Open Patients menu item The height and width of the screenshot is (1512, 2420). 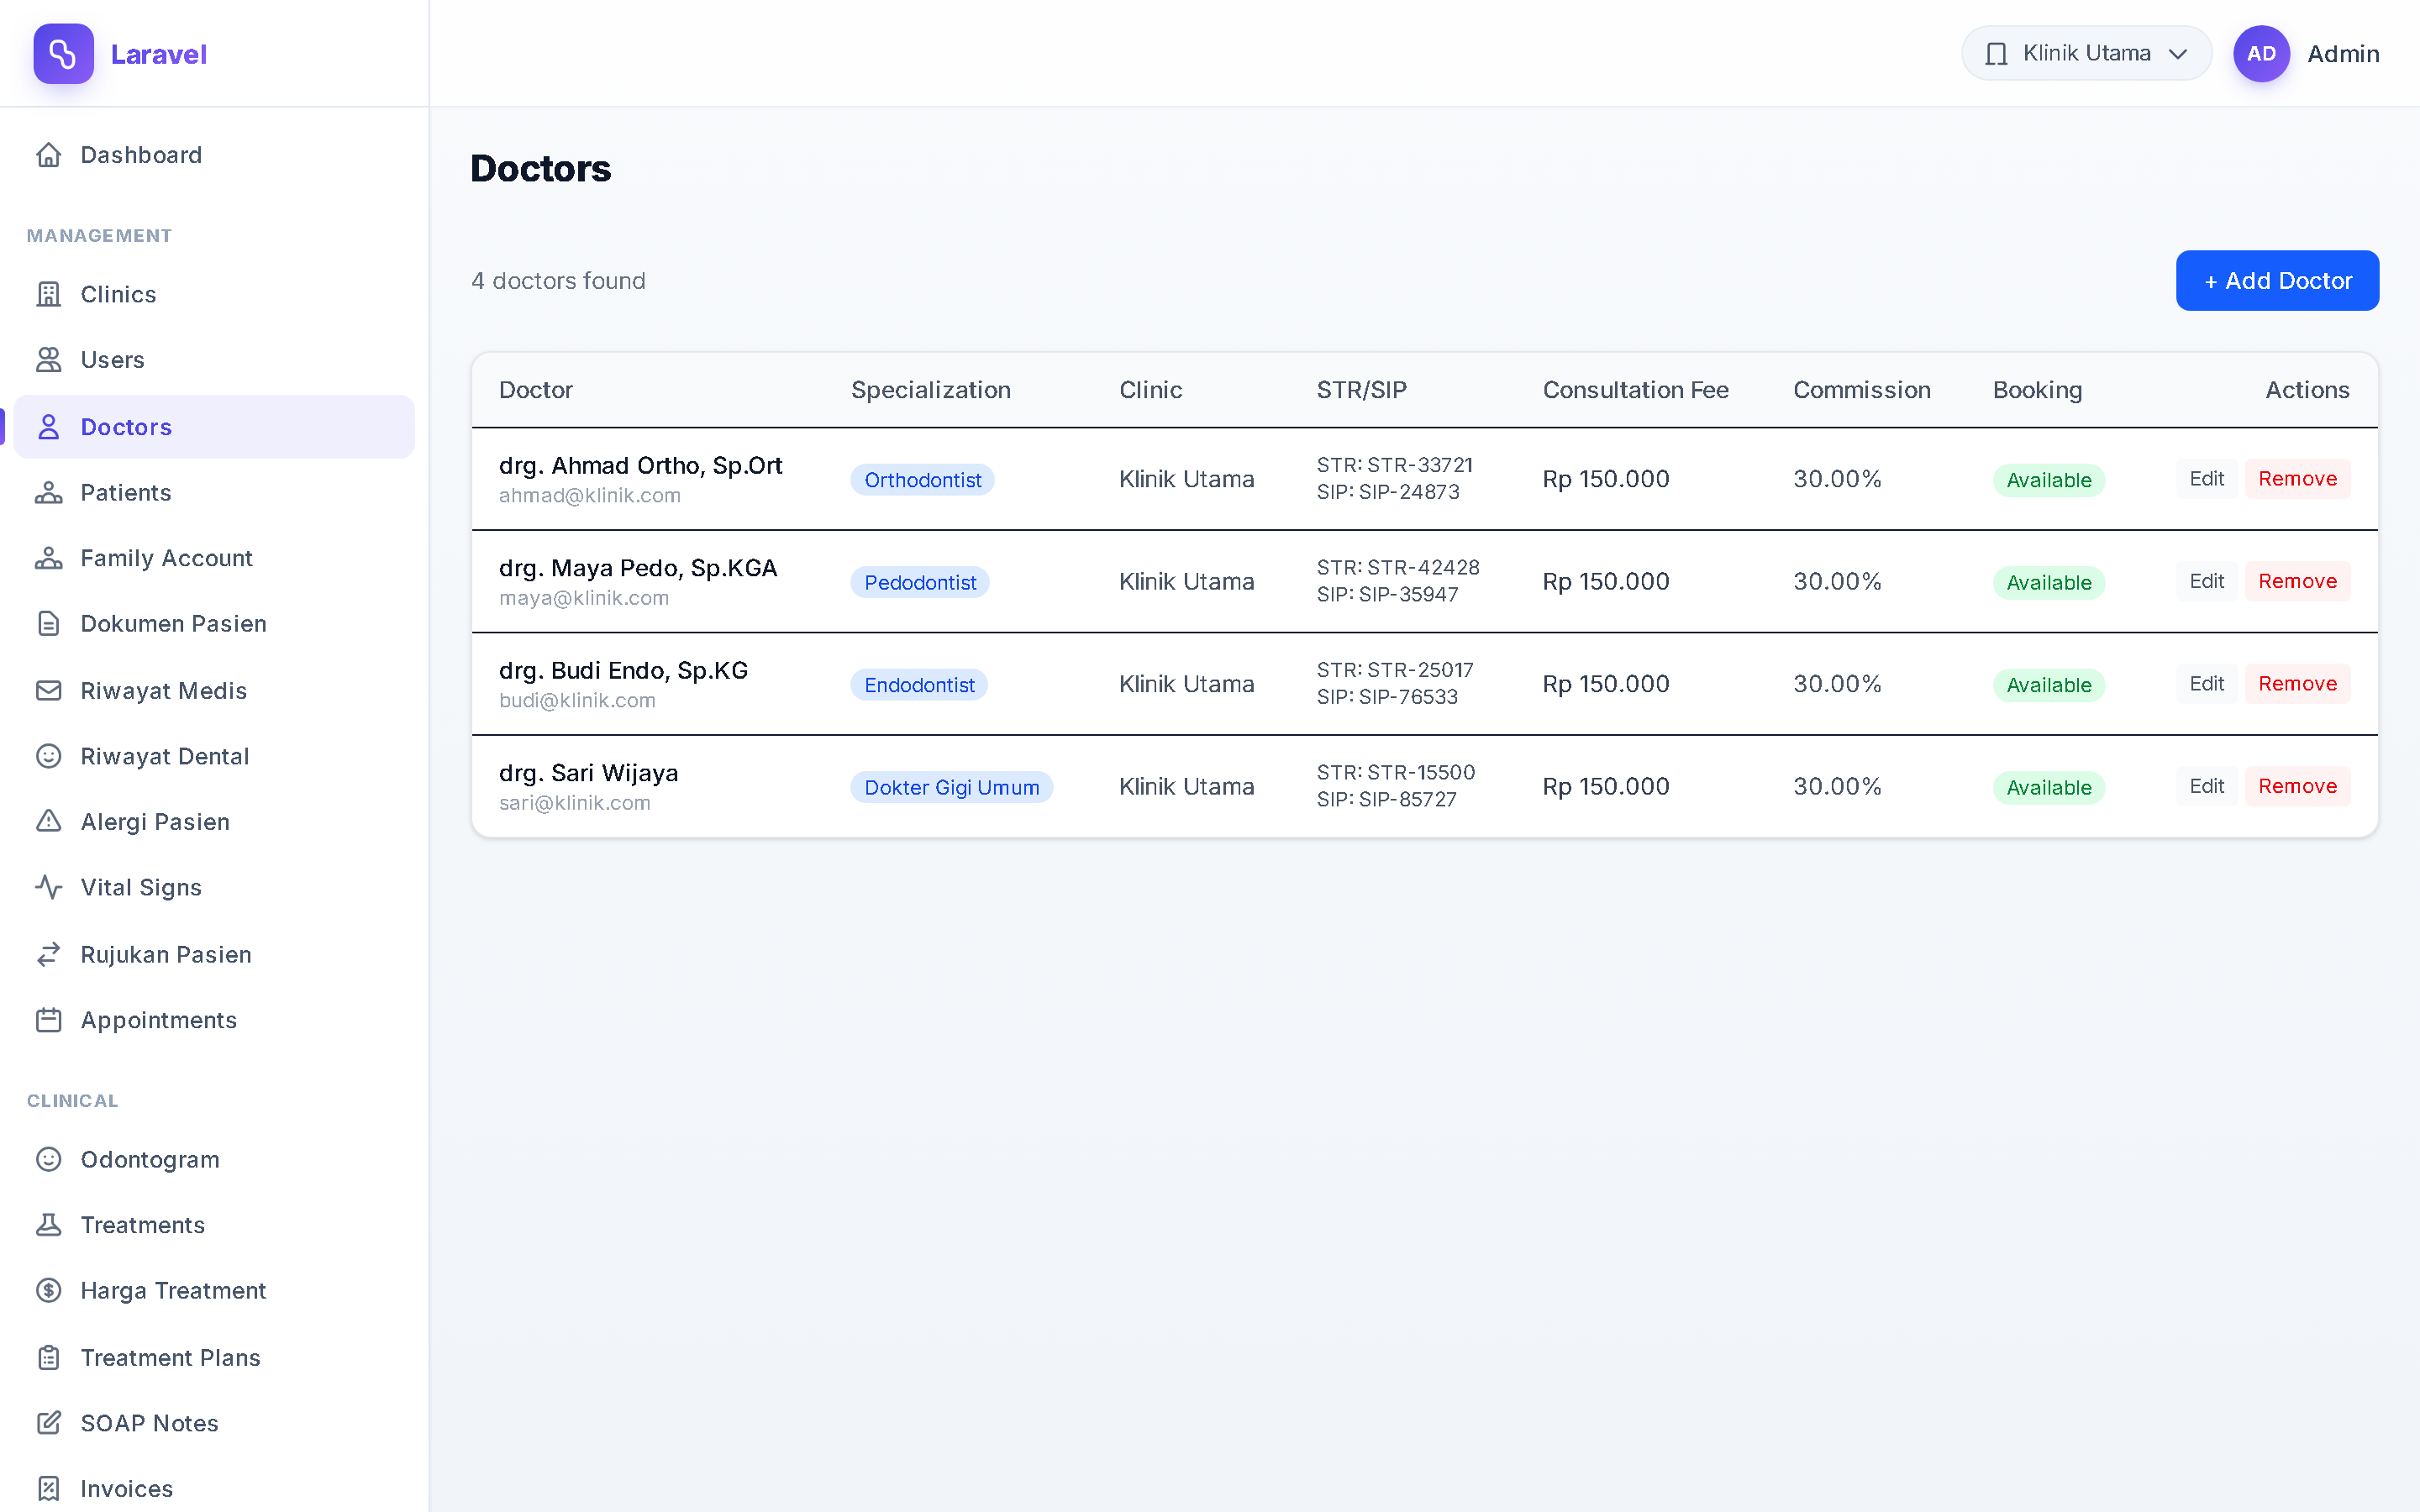point(214,493)
